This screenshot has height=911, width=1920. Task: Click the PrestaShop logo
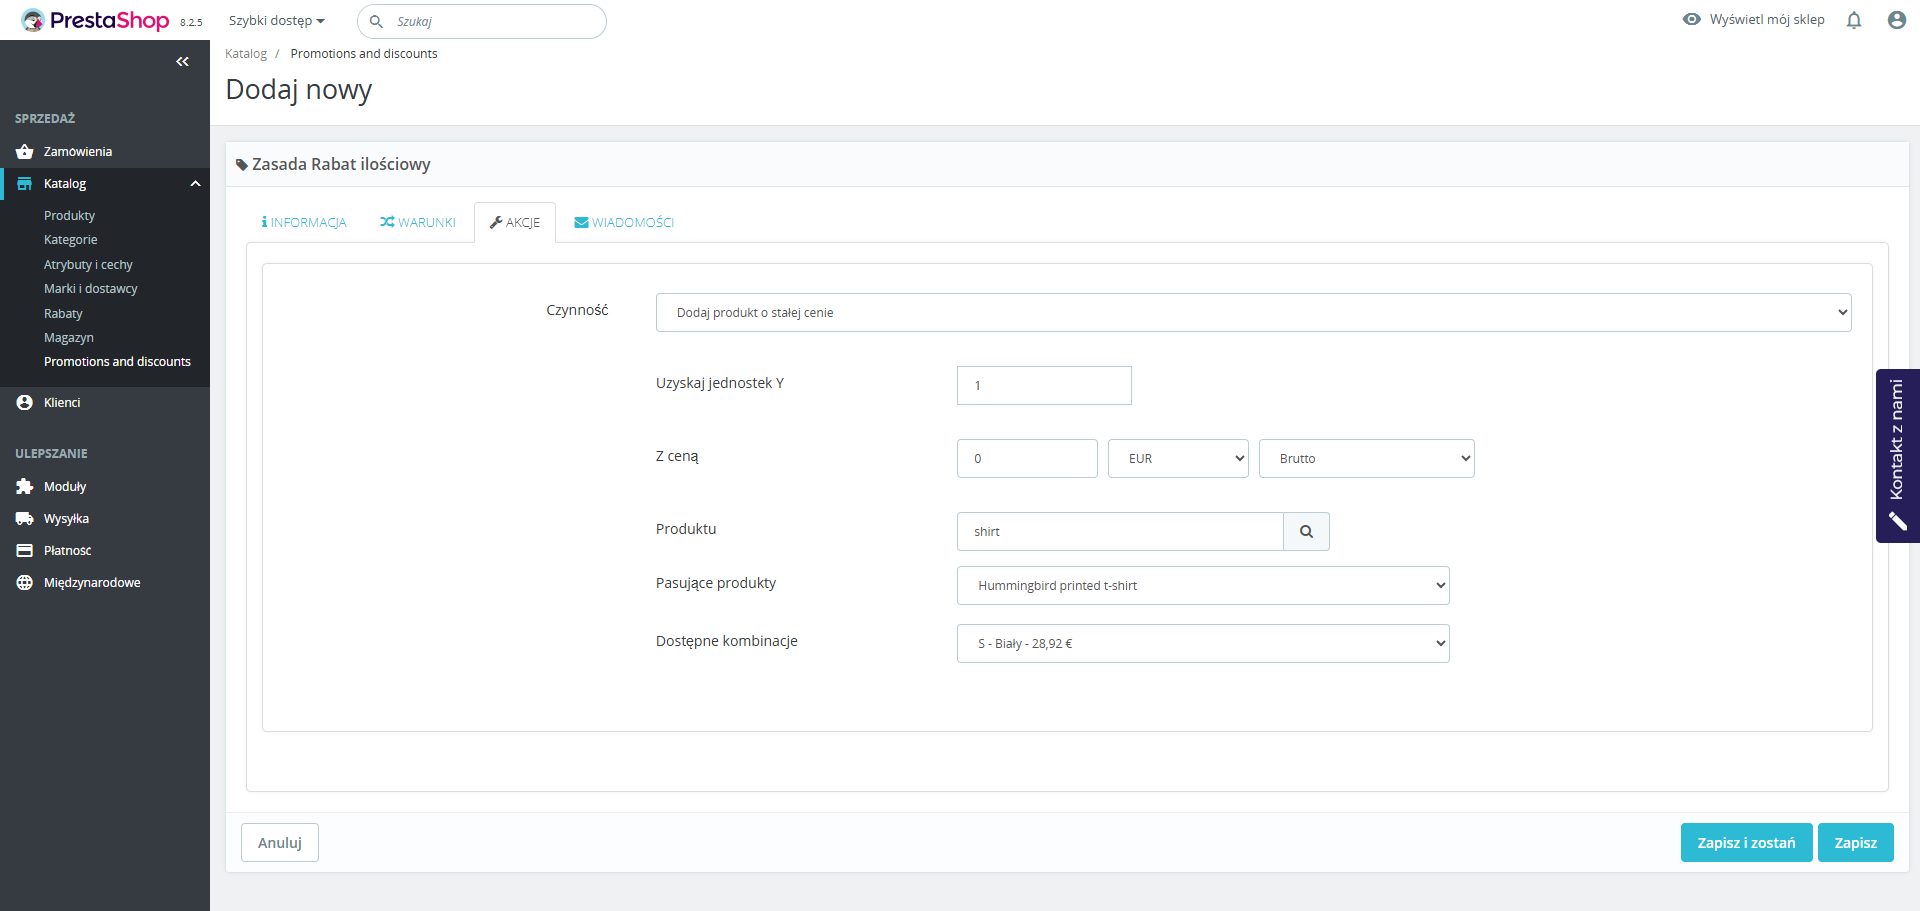click(96, 20)
